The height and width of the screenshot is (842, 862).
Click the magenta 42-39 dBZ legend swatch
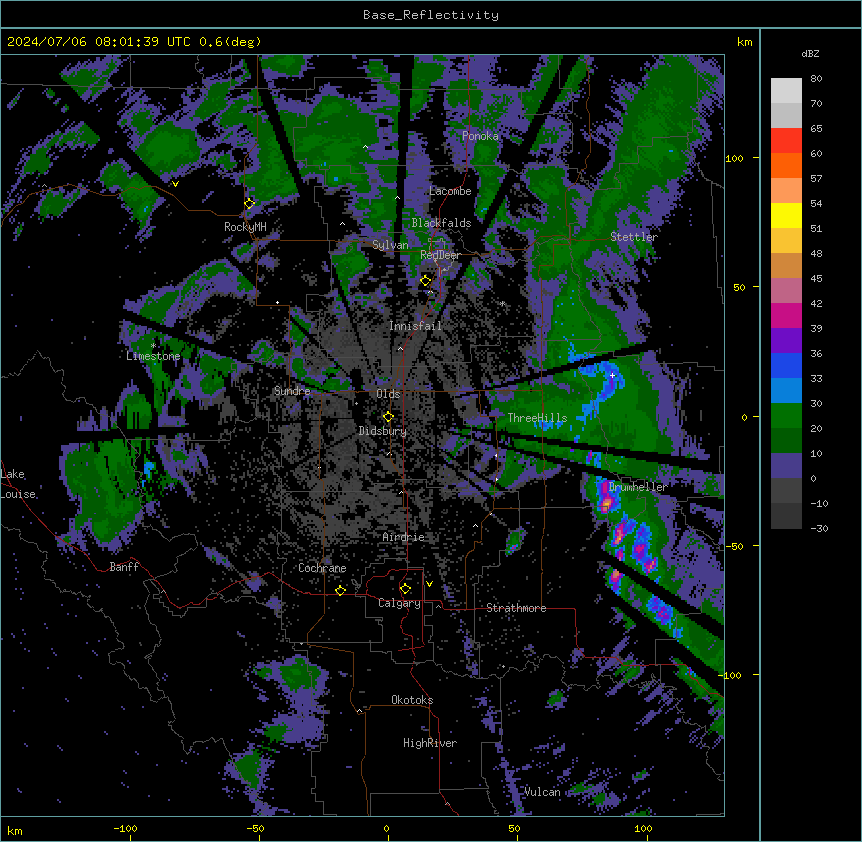tap(786, 315)
